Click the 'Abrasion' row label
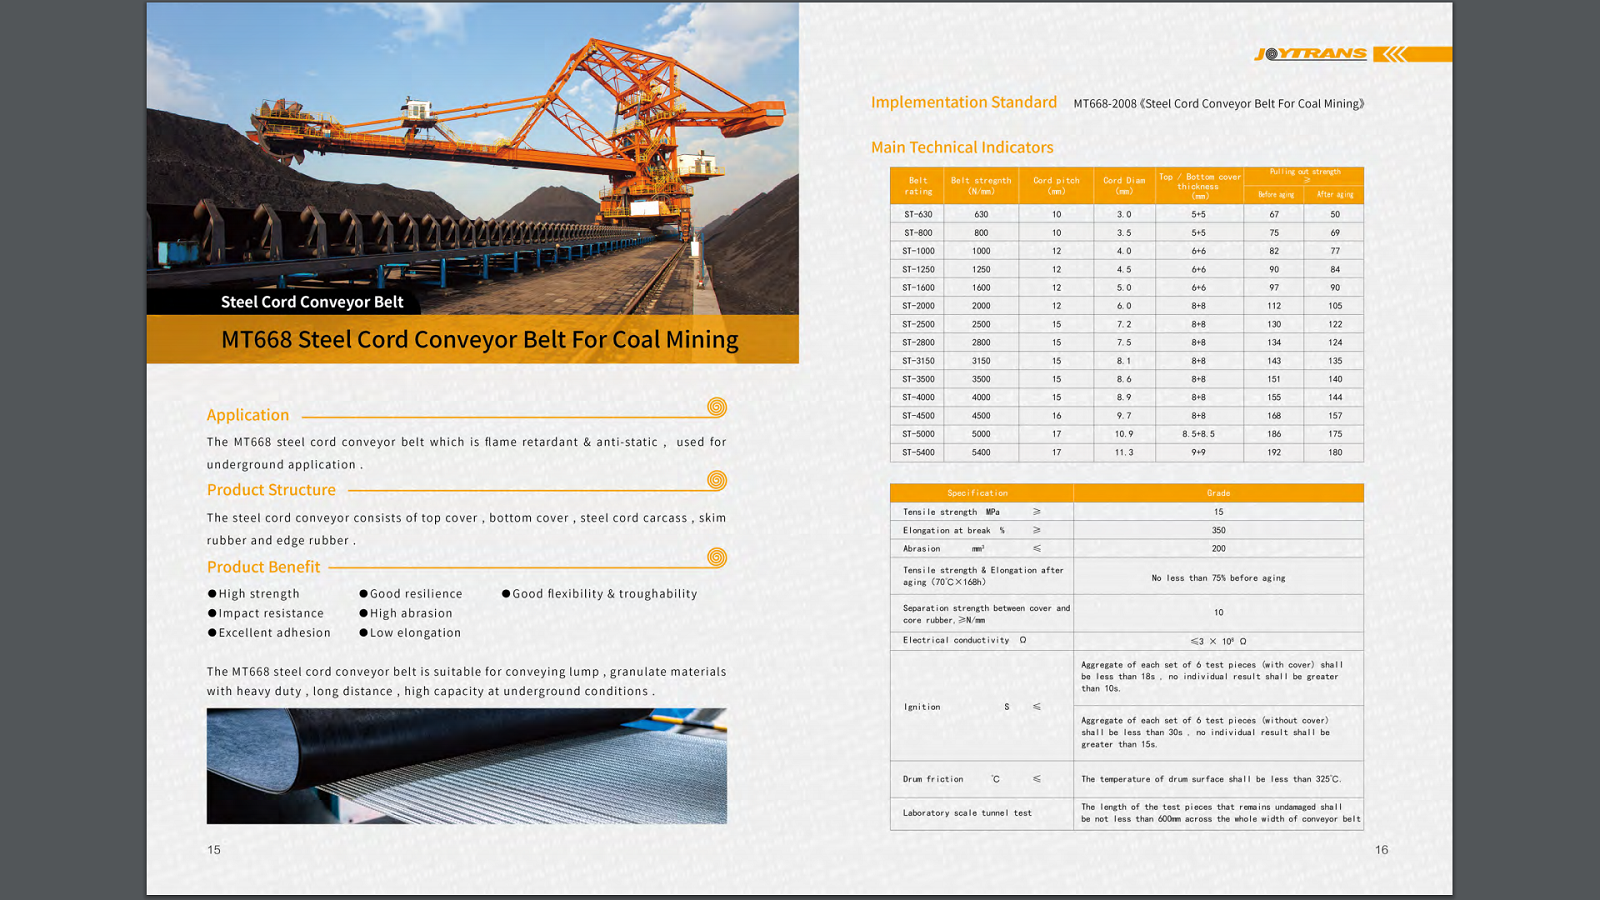Screen dimensions: 1600x900 click(x=922, y=549)
